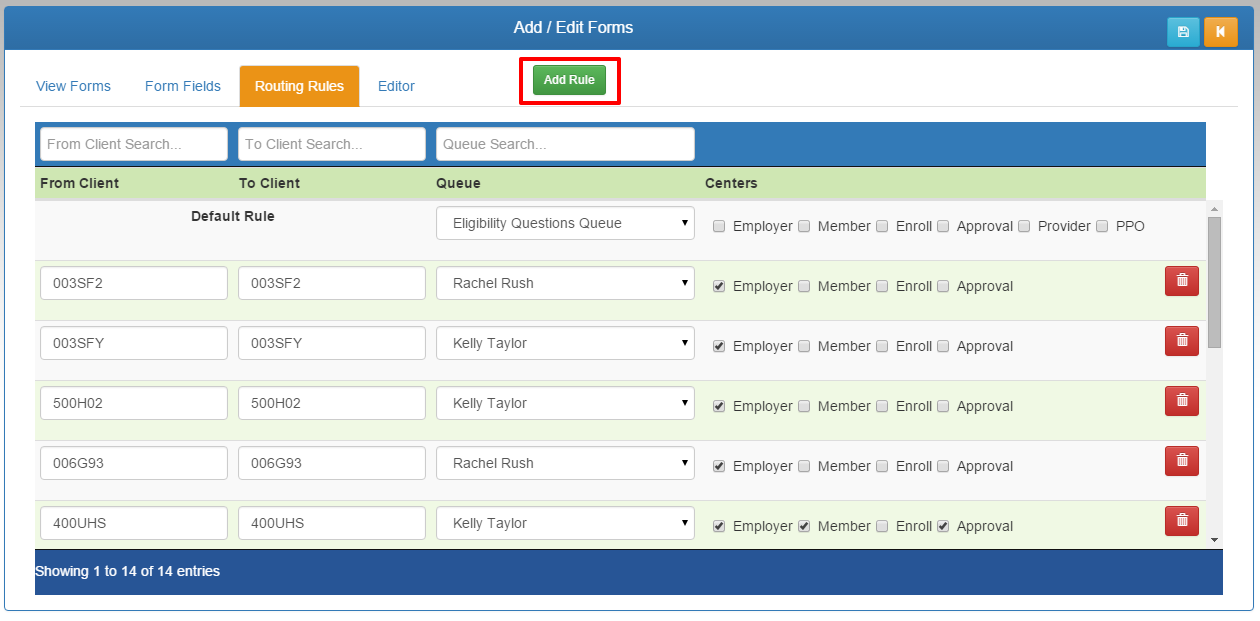
Task: Delete the 400UHS routing rule
Action: coord(1181,521)
